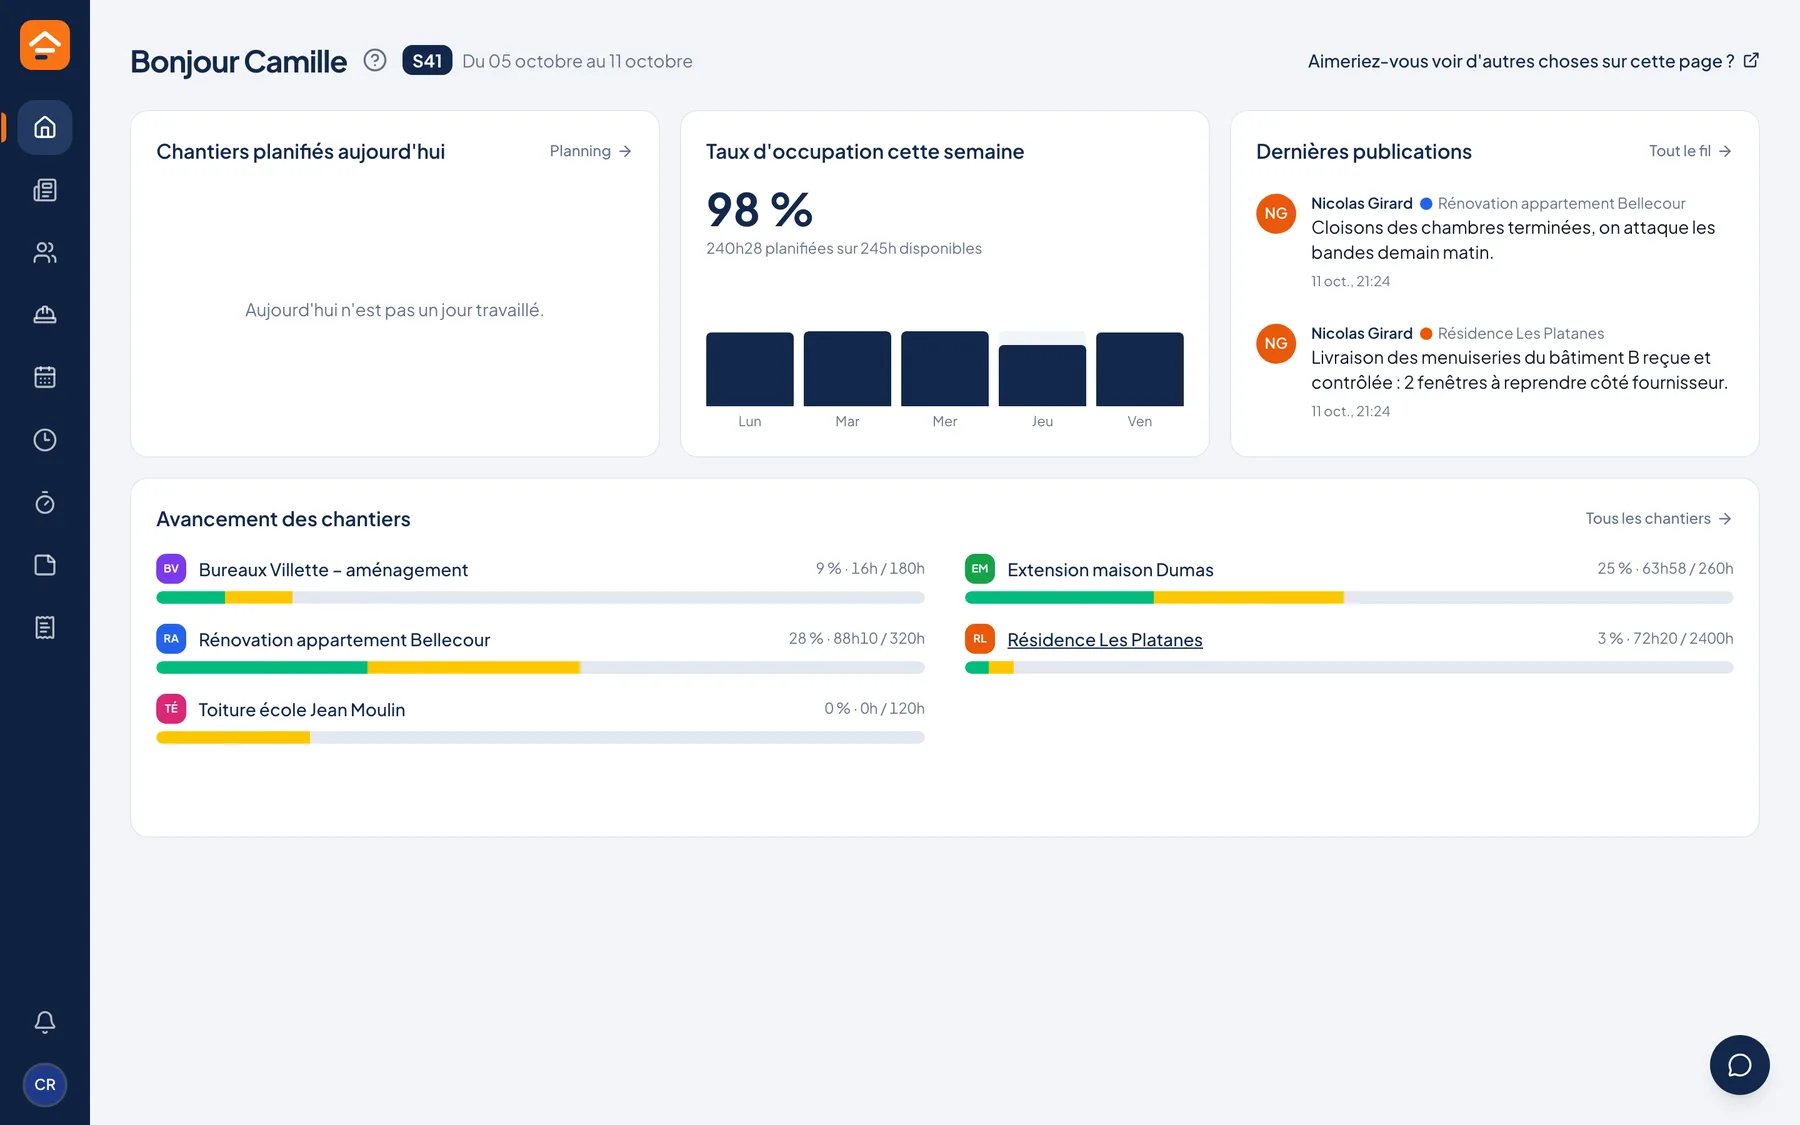Click Extension maison Dumas progress bar
The width and height of the screenshot is (1800, 1125).
1349,598
